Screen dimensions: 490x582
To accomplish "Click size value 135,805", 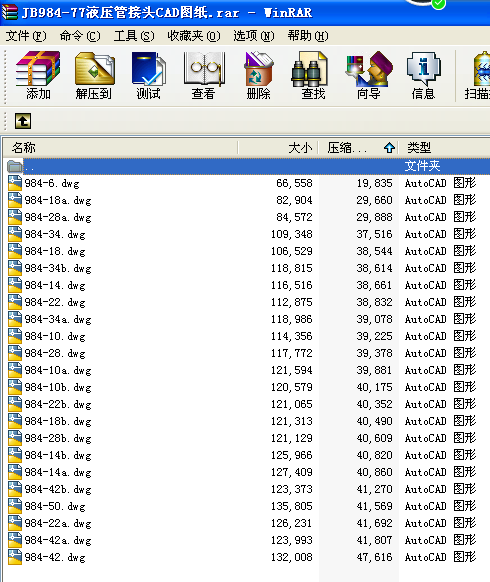I will point(292,506).
